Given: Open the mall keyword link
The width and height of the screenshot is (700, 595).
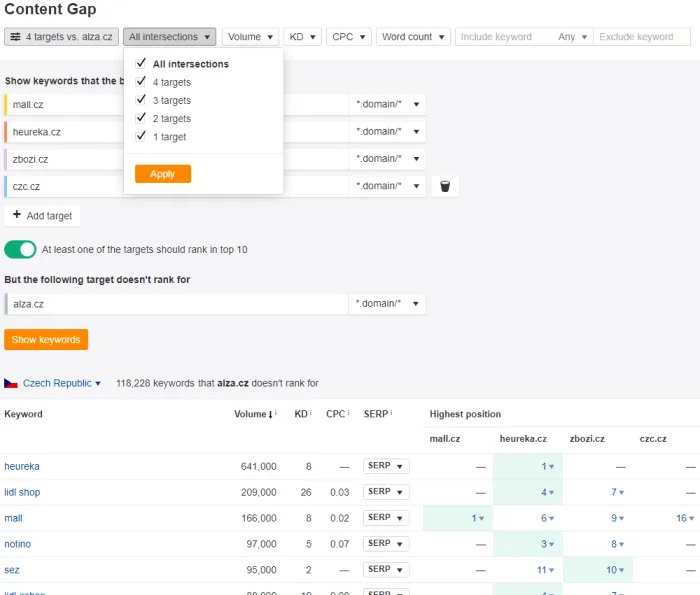Looking at the screenshot, I should tap(13, 518).
